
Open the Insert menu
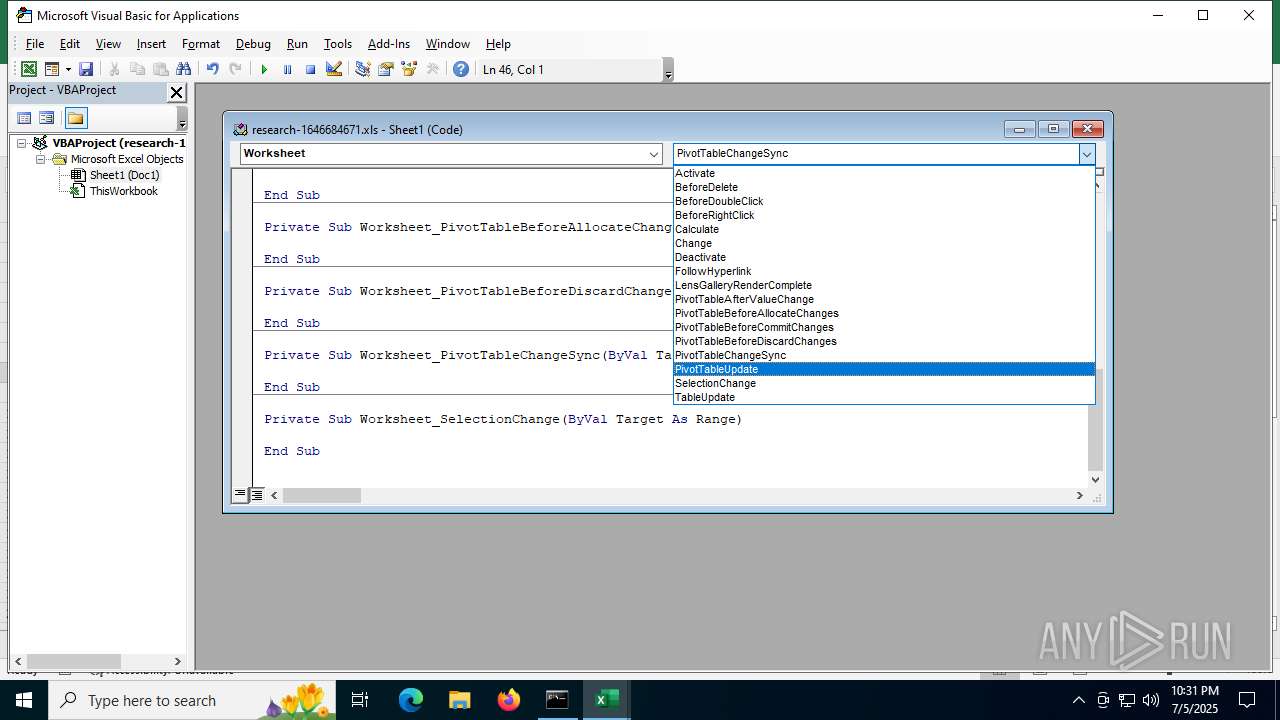point(151,44)
